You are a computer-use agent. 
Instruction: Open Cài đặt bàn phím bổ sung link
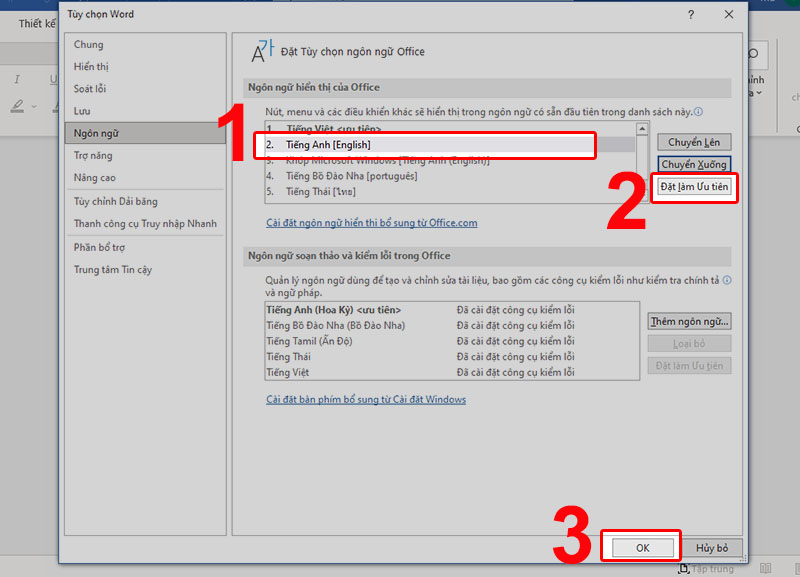[366, 399]
